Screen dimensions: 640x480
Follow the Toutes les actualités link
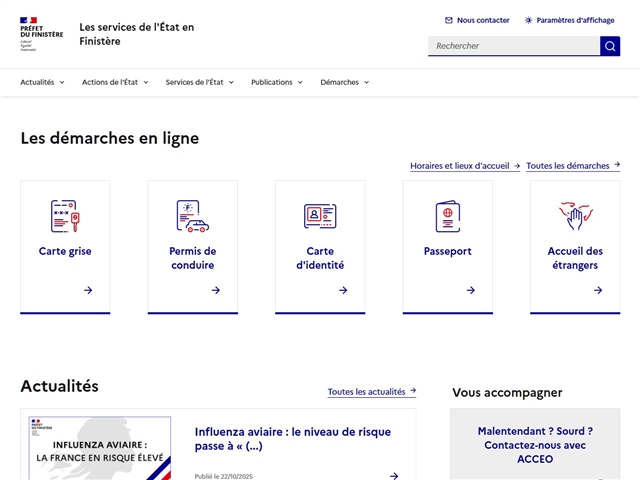(x=372, y=391)
